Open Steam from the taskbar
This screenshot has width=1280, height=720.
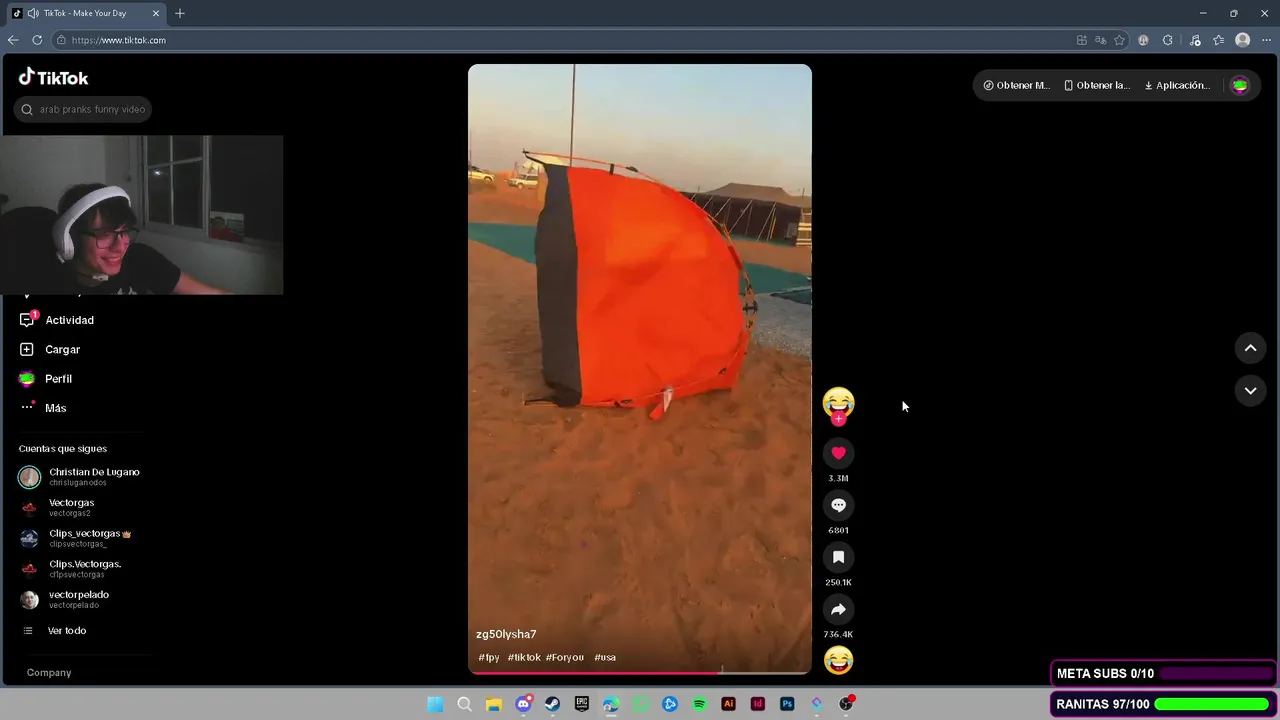click(x=552, y=704)
